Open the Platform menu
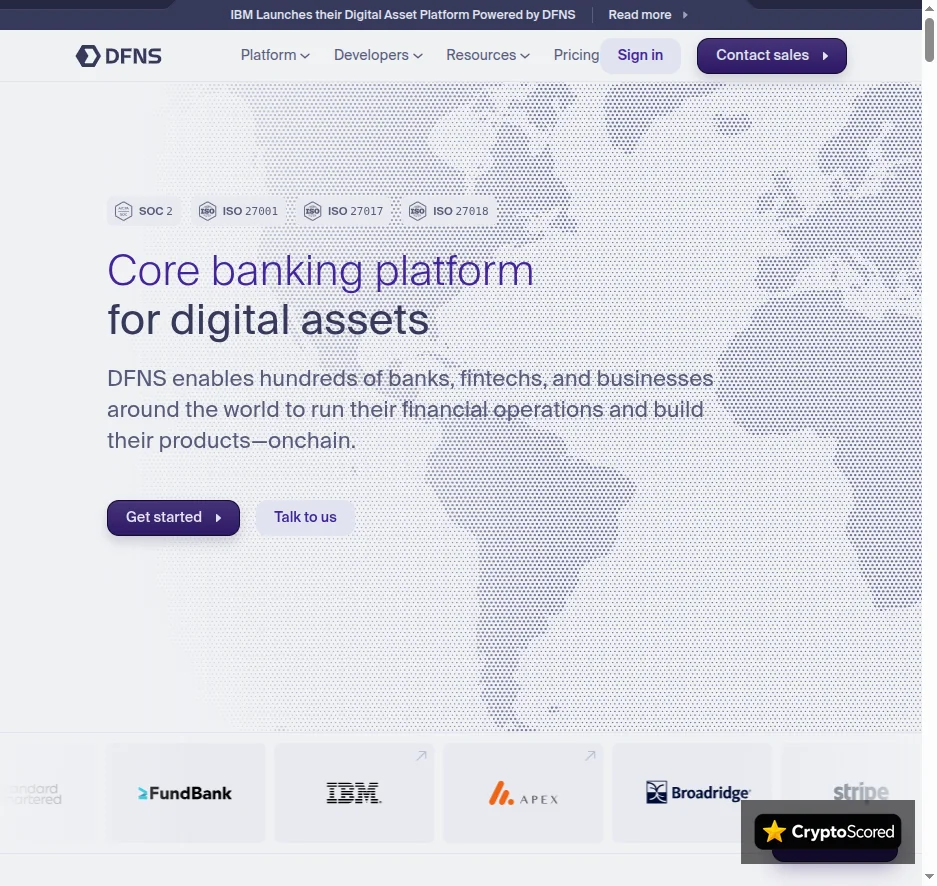This screenshot has height=886, width=937. point(275,55)
